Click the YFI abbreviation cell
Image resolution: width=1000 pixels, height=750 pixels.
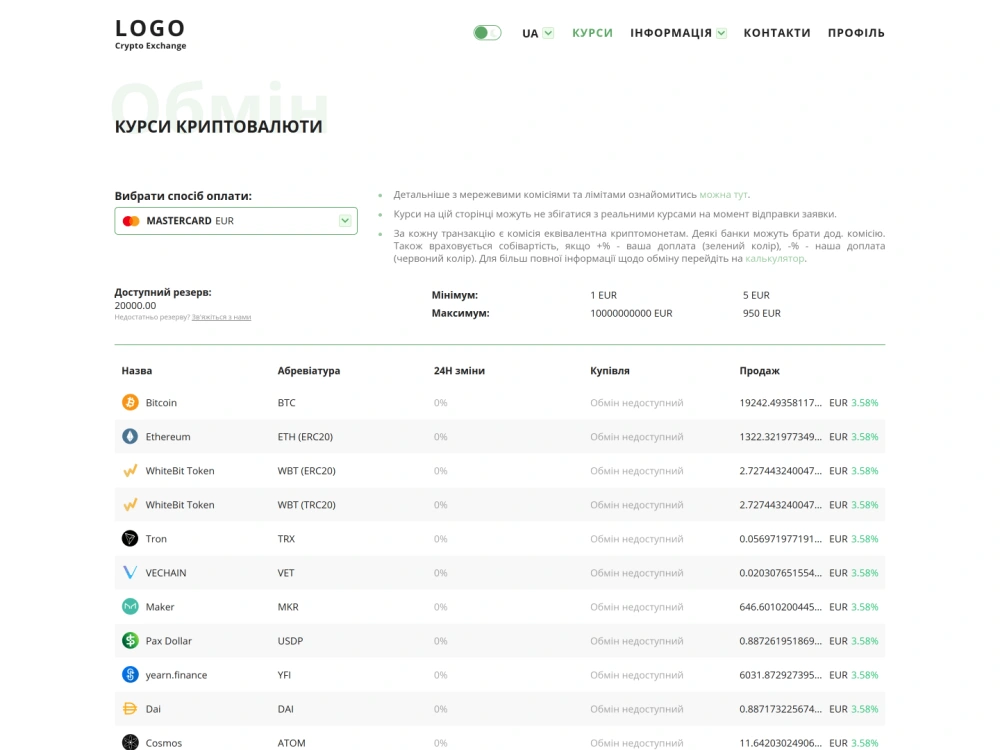(x=284, y=675)
